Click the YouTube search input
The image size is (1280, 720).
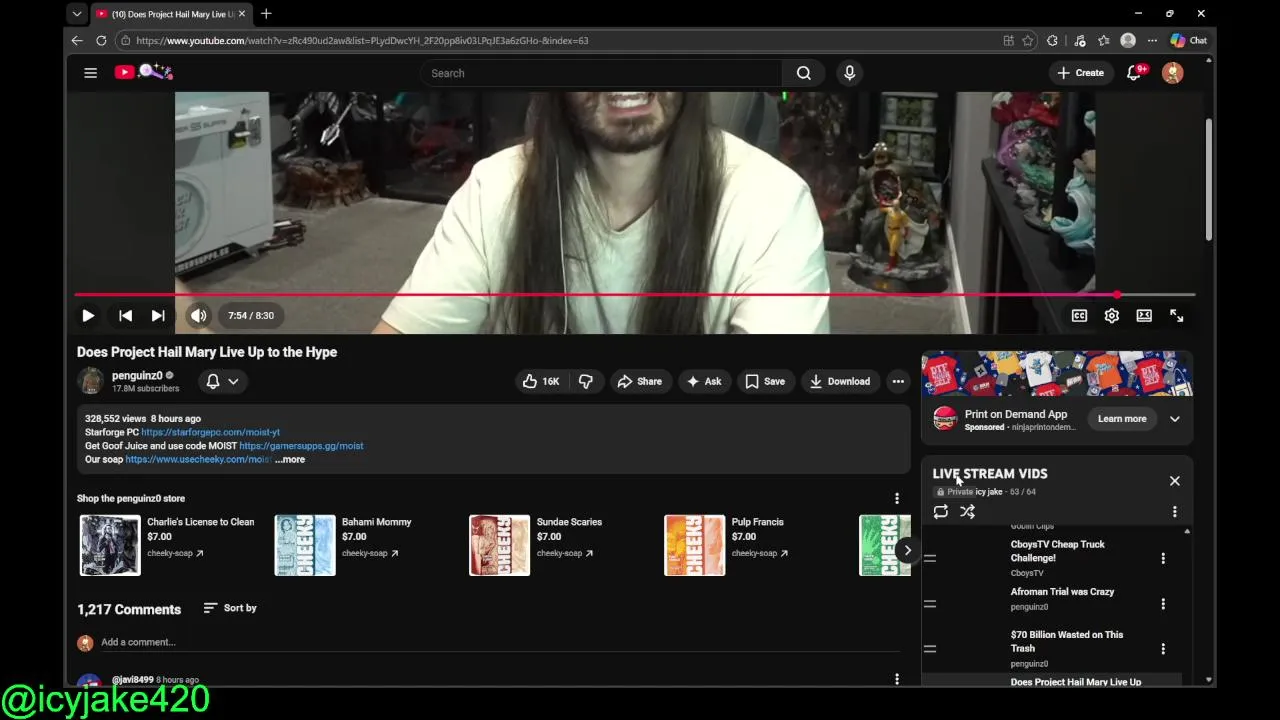(x=600, y=73)
